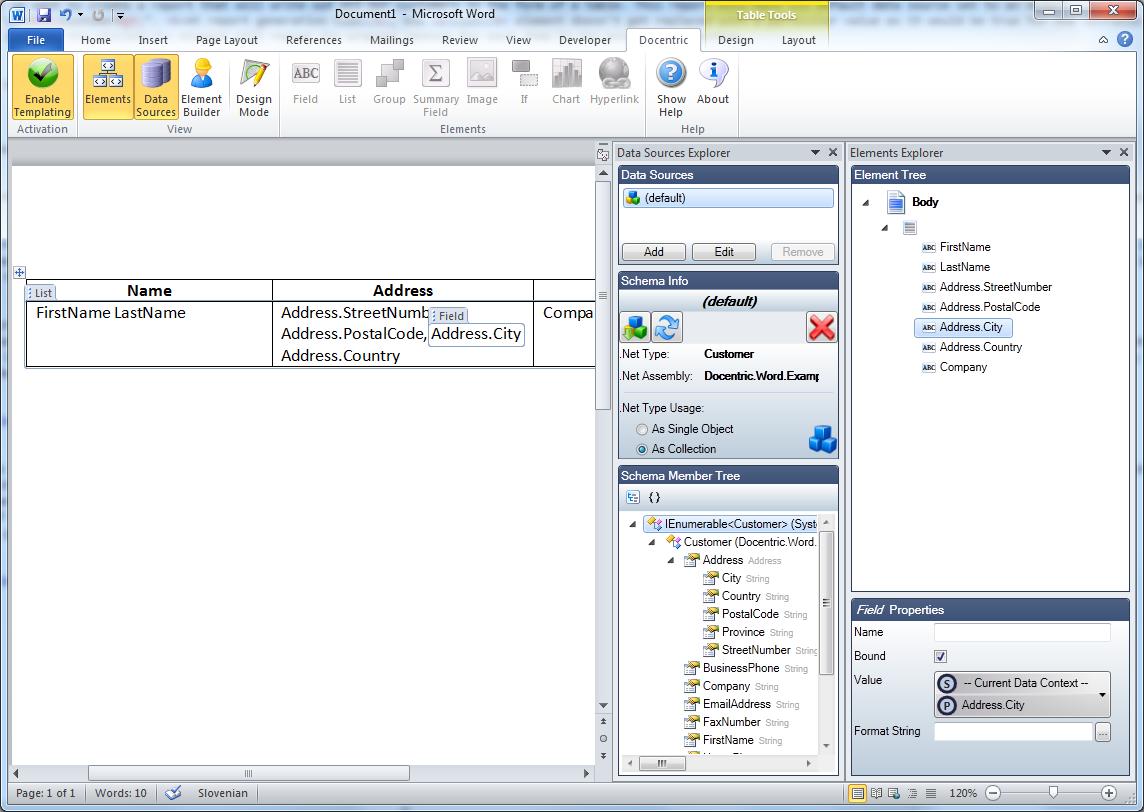Click the curly braces icon in Schema Member Tree

click(654, 498)
